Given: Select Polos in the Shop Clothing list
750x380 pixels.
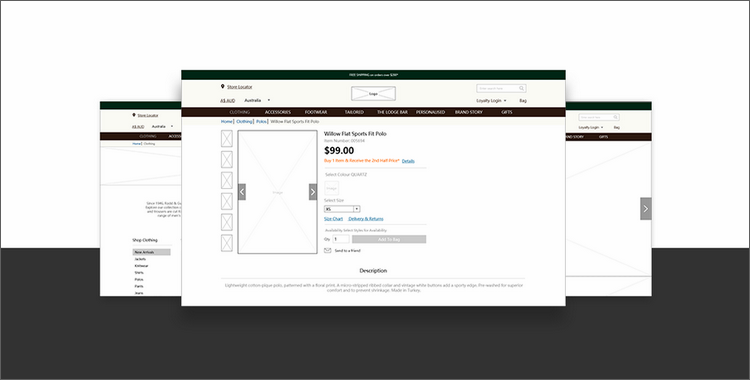Looking at the screenshot, I should point(139,279).
